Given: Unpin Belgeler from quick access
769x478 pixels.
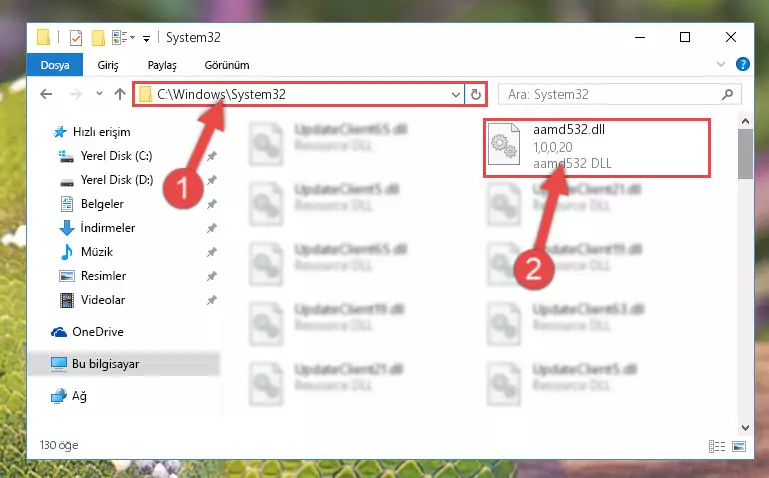Looking at the screenshot, I should (211, 204).
